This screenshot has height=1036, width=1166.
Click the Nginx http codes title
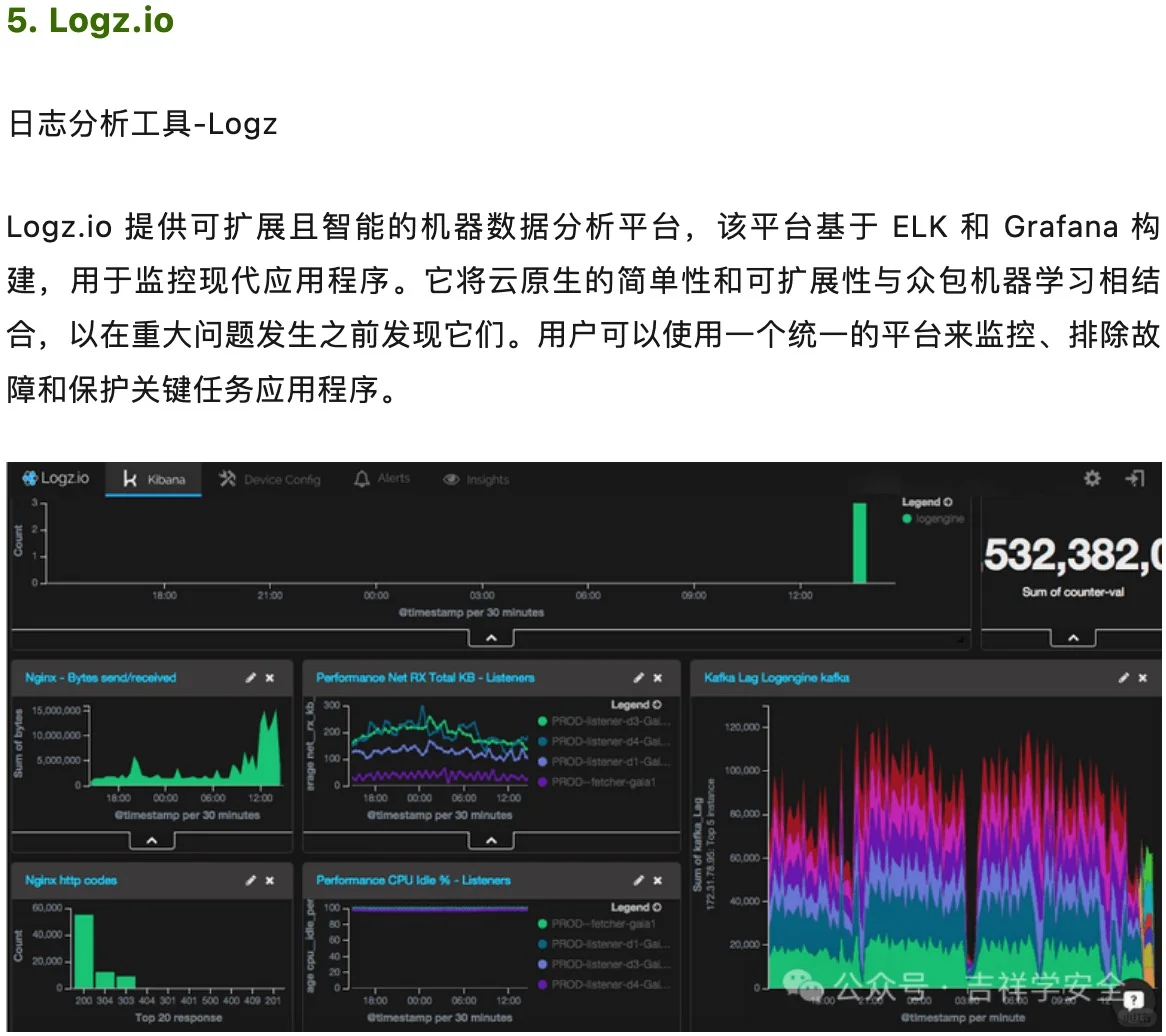(71, 880)
